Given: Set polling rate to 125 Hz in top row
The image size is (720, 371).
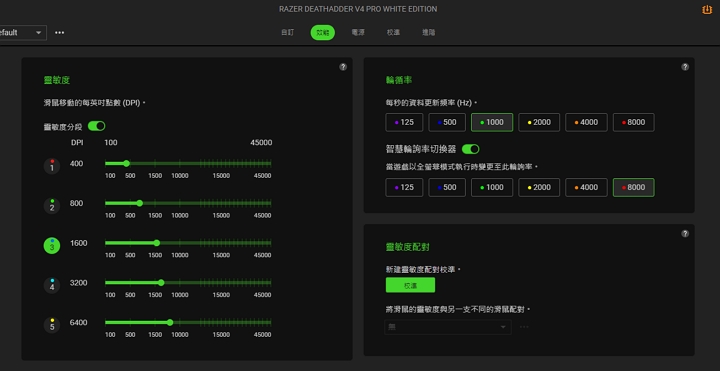Looking at the screenshot, I should 404,123.
